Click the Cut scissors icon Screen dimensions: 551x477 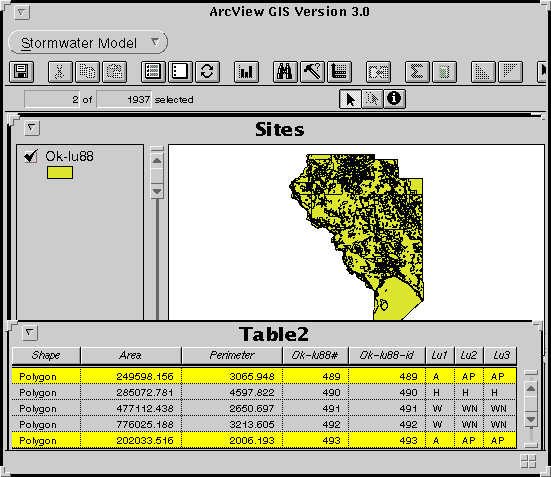[x=60, y=72]
